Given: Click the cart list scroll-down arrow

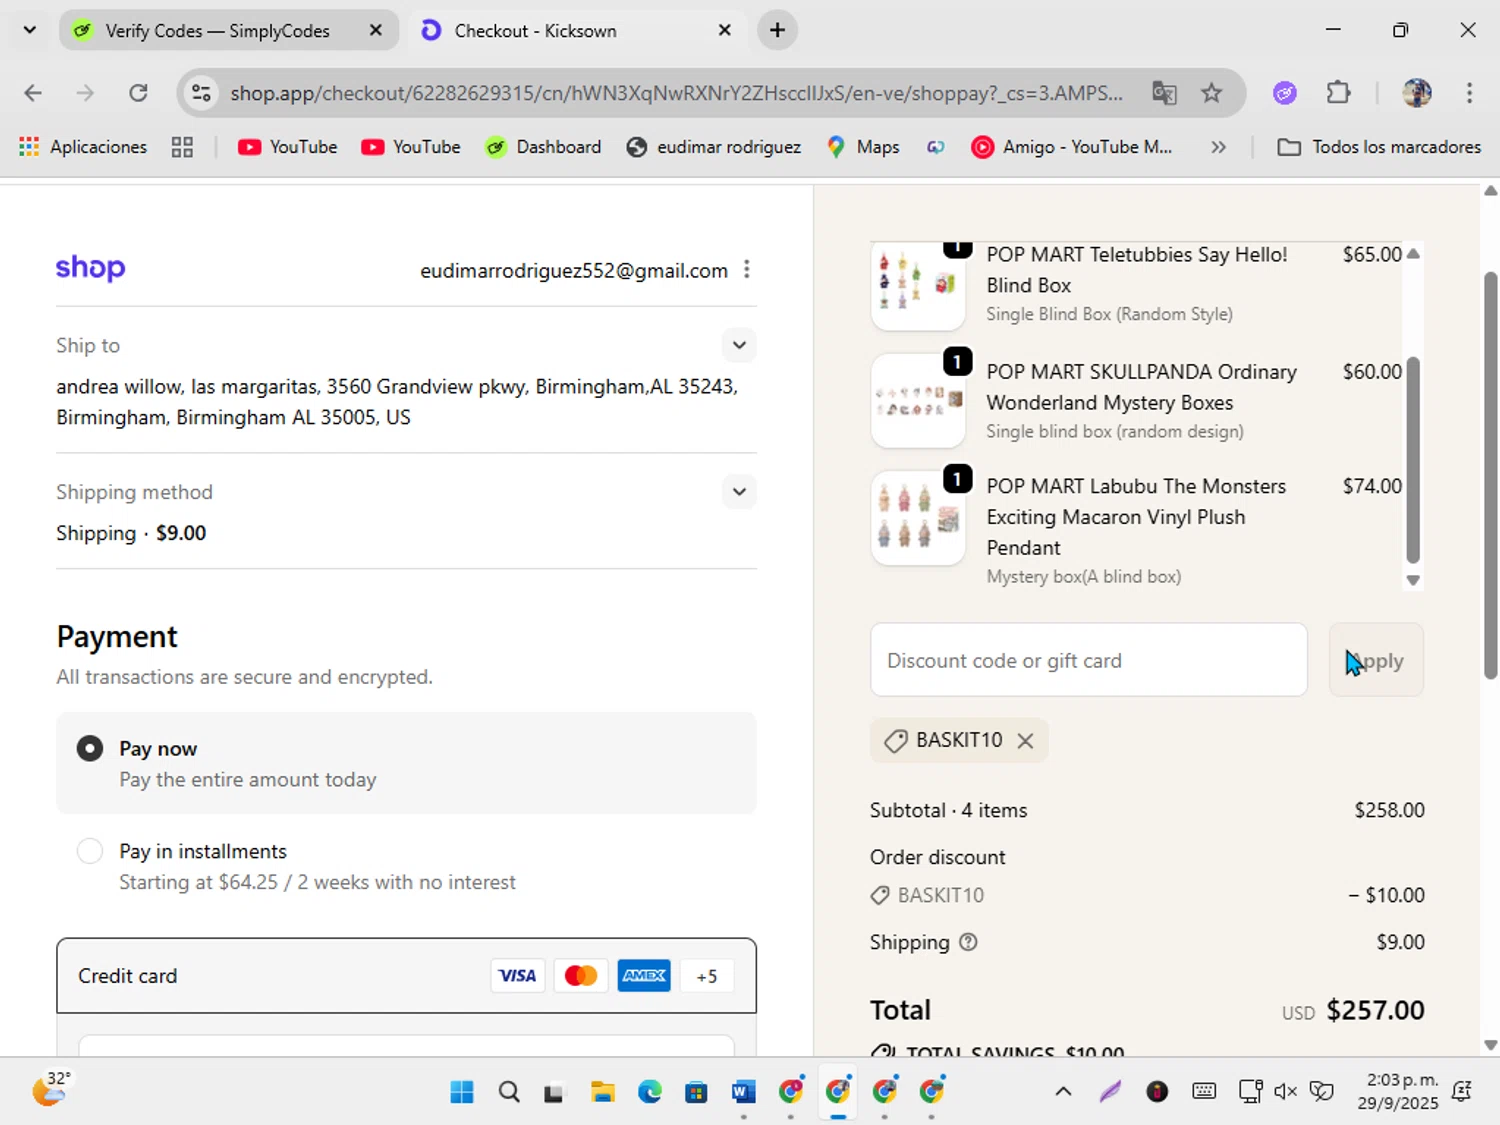Looking at the screenshot, I should click(1413, 580).
